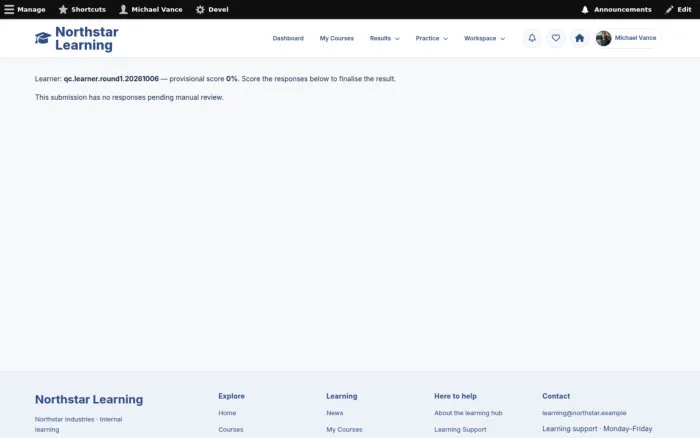Click the graduation cap logo icon
Viewport: 700px width, 438px height.
click(43, 38)
